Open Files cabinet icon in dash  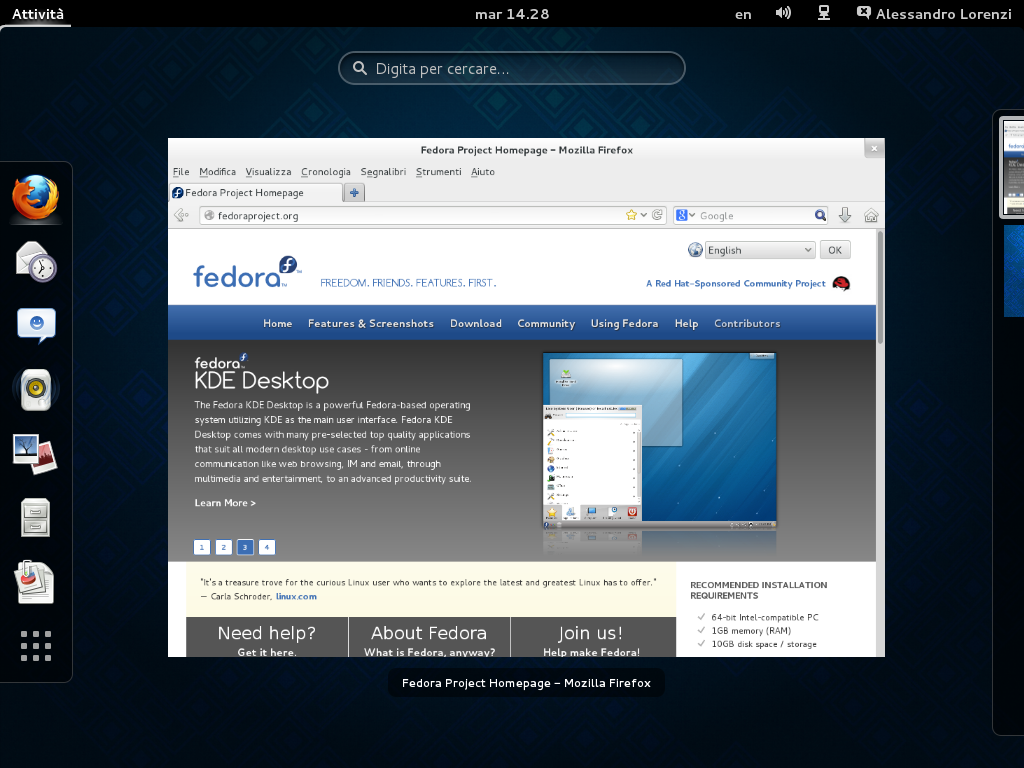[x=35, y=517]
